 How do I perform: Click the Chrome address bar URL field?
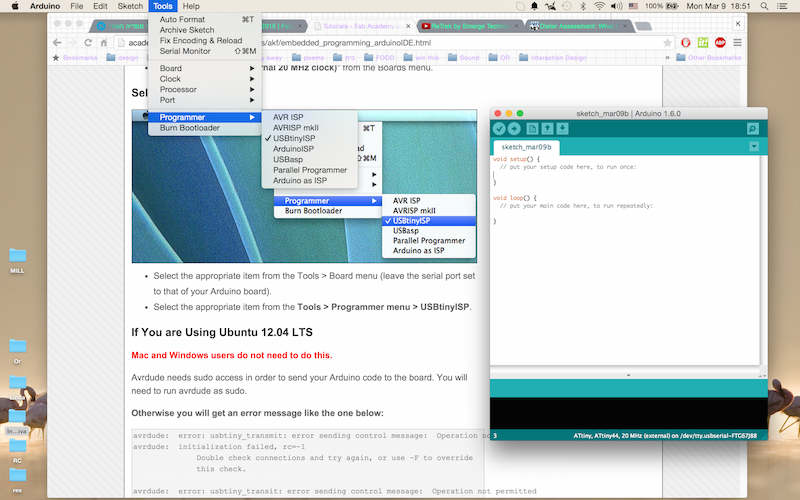tap(394, 43)
